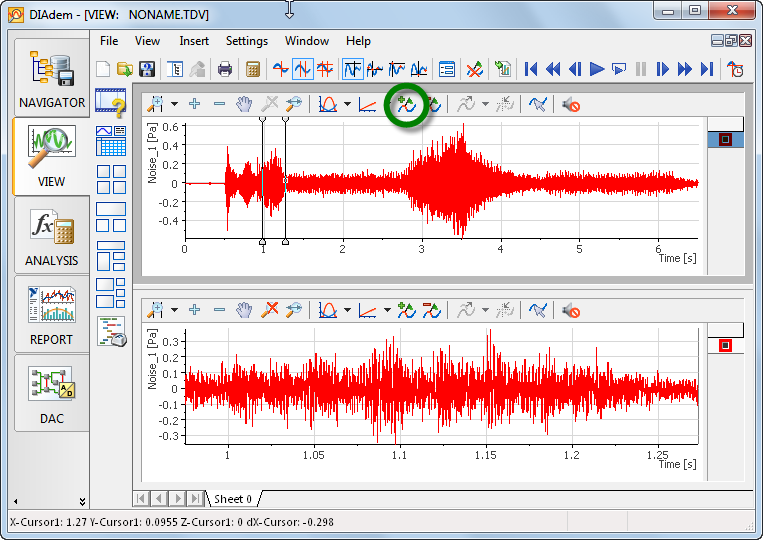This screenshot has width=763, height=540.
Task: Click the print icon in main toolbar
Action: (225, 70)
